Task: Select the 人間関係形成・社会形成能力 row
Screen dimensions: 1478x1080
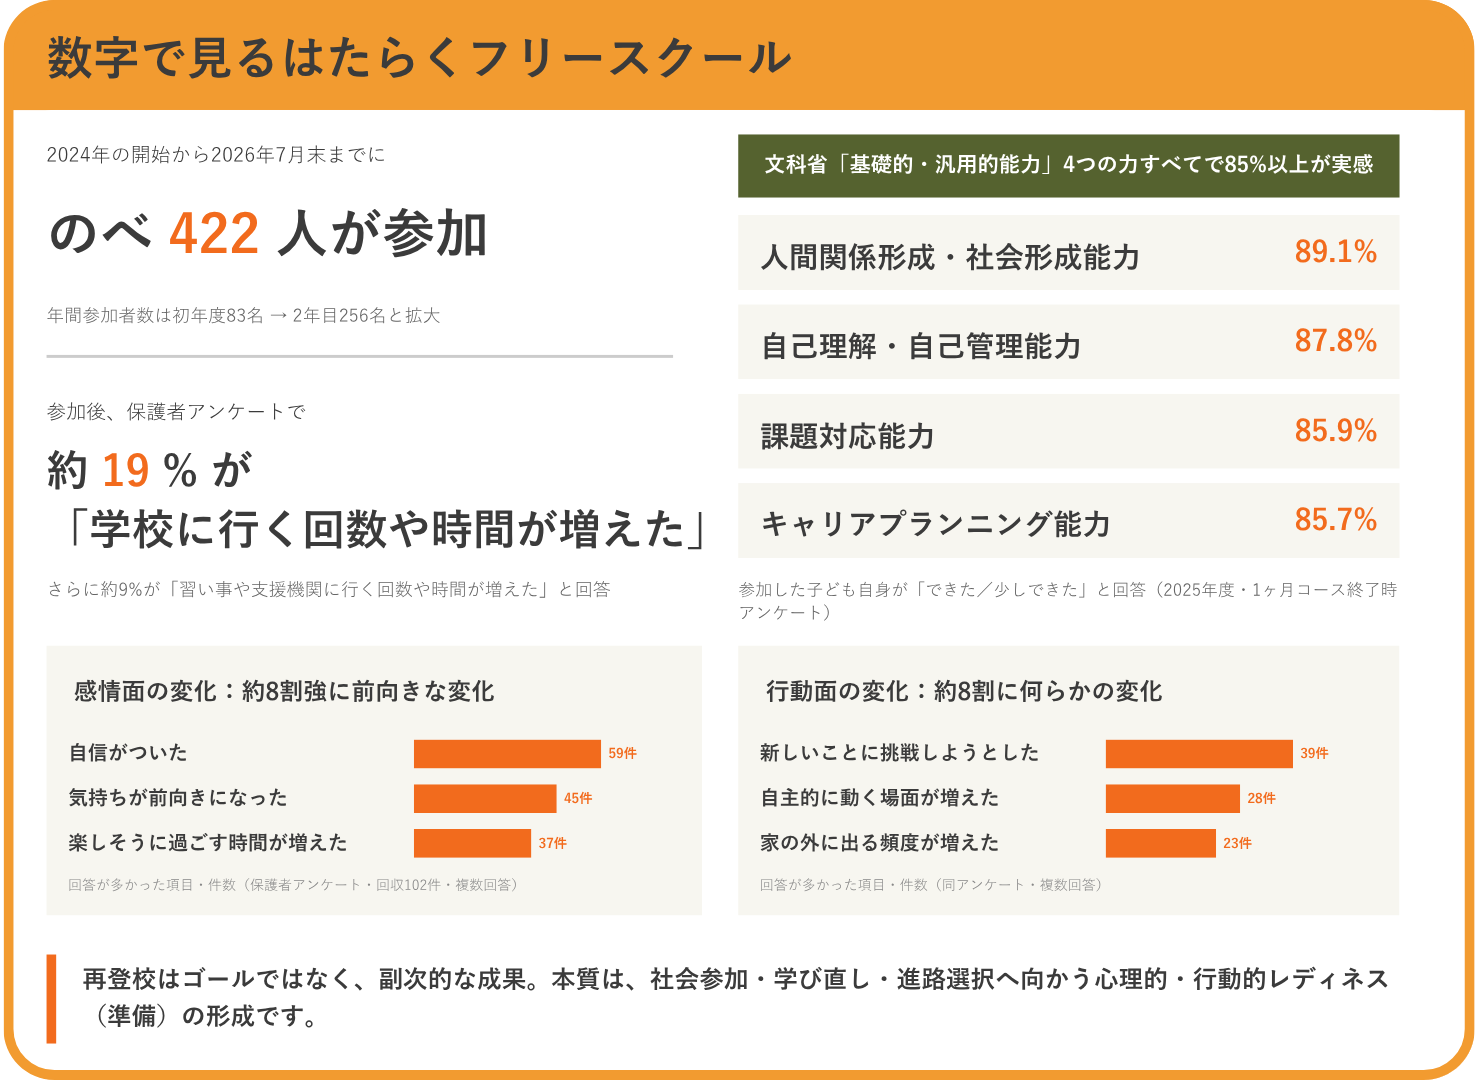Action: click(1068, 253)
